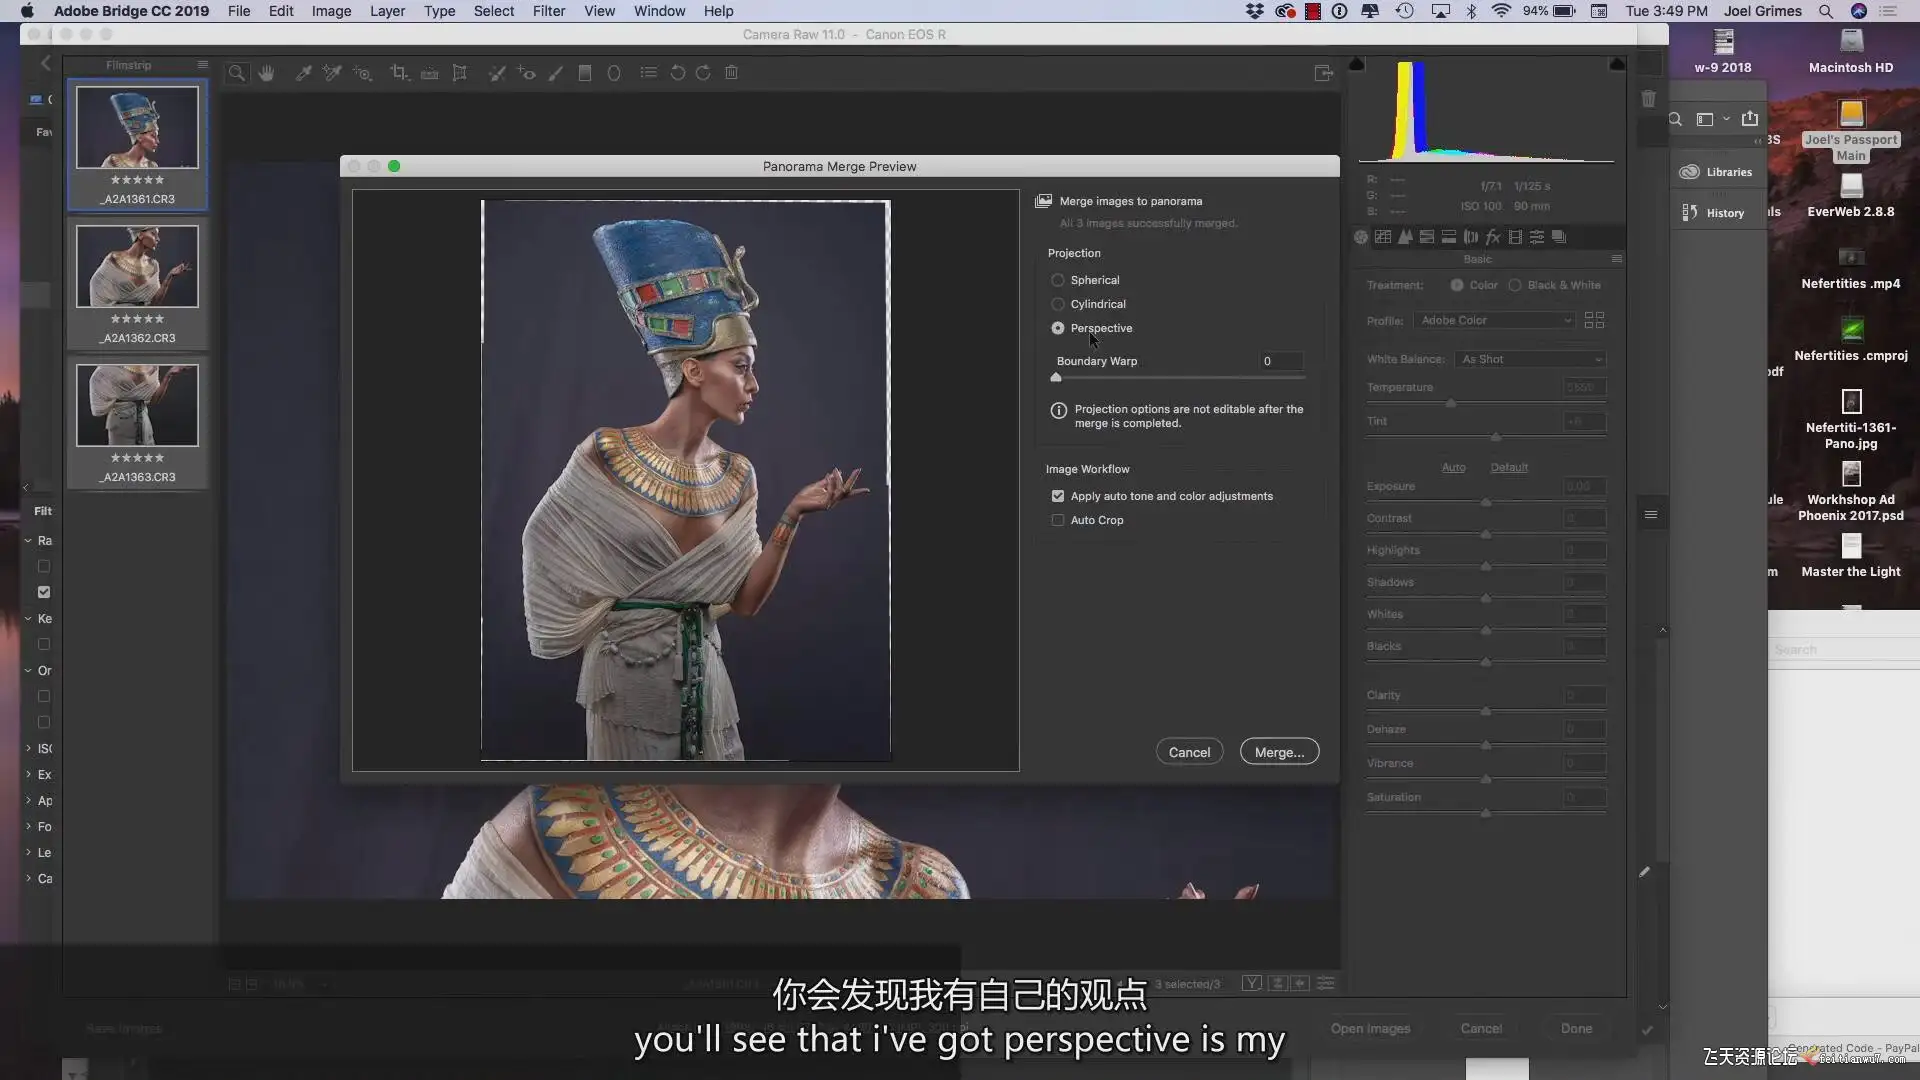This screenshot has height=1080, width=1920.
Task: Open the Layer menu
Action: click(x=387, y=11)
